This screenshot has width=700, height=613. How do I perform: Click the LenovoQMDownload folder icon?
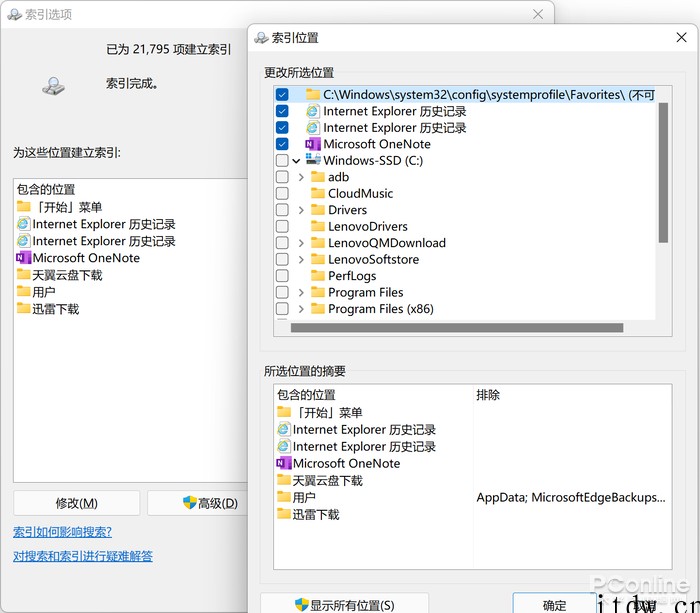(317, 242)
